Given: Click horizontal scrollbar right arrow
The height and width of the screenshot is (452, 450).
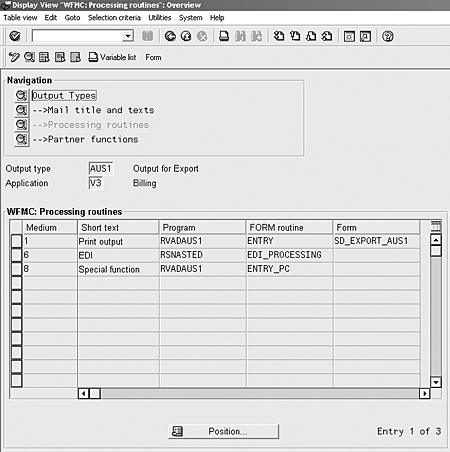Looking at the screenshot, I should (424, 394).
